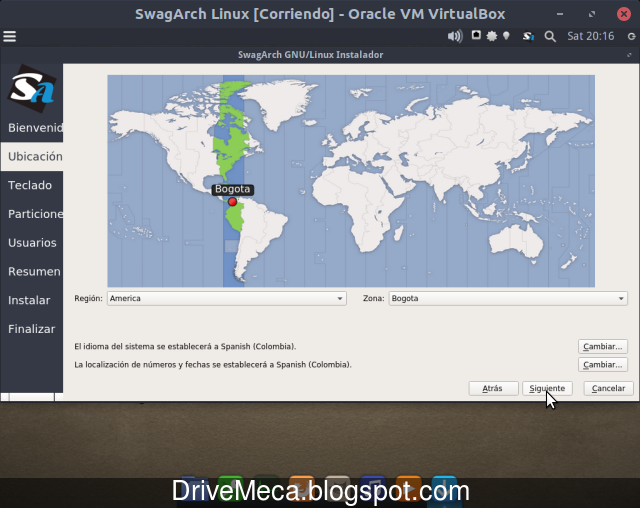Screen dimensions: 640x508
Task: Click the Bogota label on the map
Action: coord(232,189)
